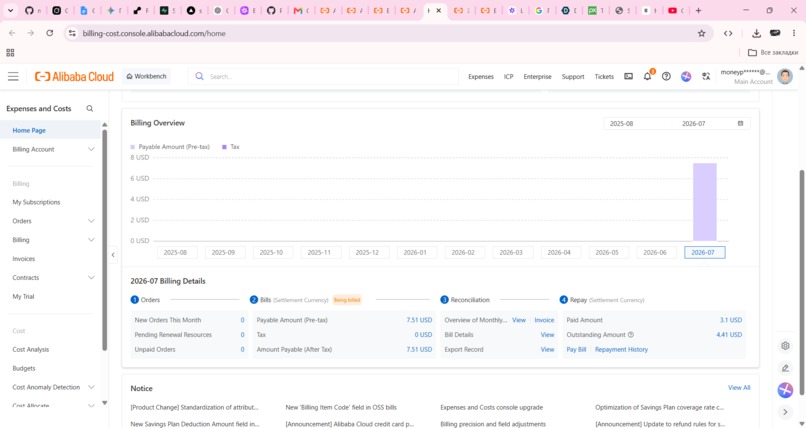Open My Trial in sidebar
The height and width of the screenshot is (428, 806).
click(23, 296)
